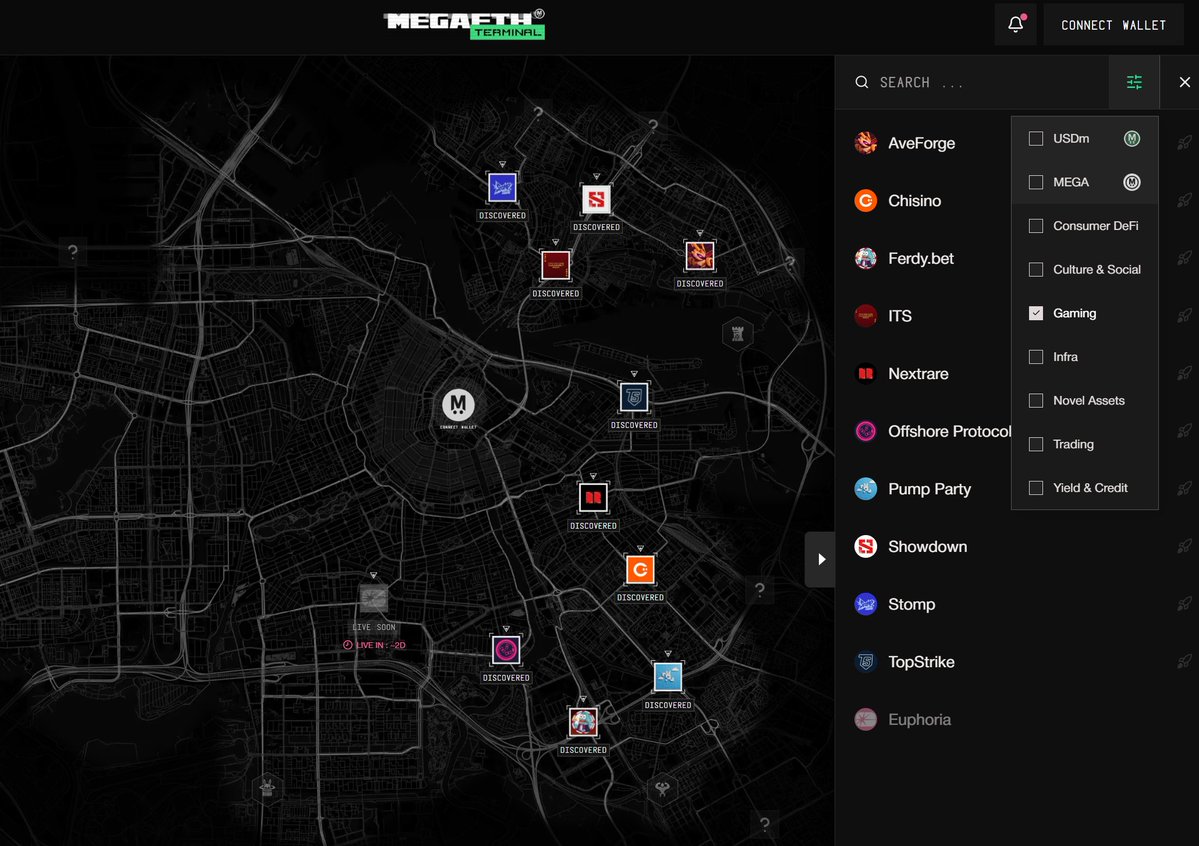
Task: Click the USDm token icon
Action: coord(1132,138)
